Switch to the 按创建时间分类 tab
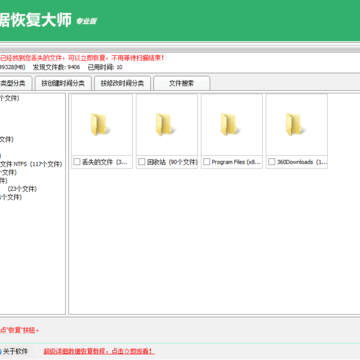 click(63, 83)
